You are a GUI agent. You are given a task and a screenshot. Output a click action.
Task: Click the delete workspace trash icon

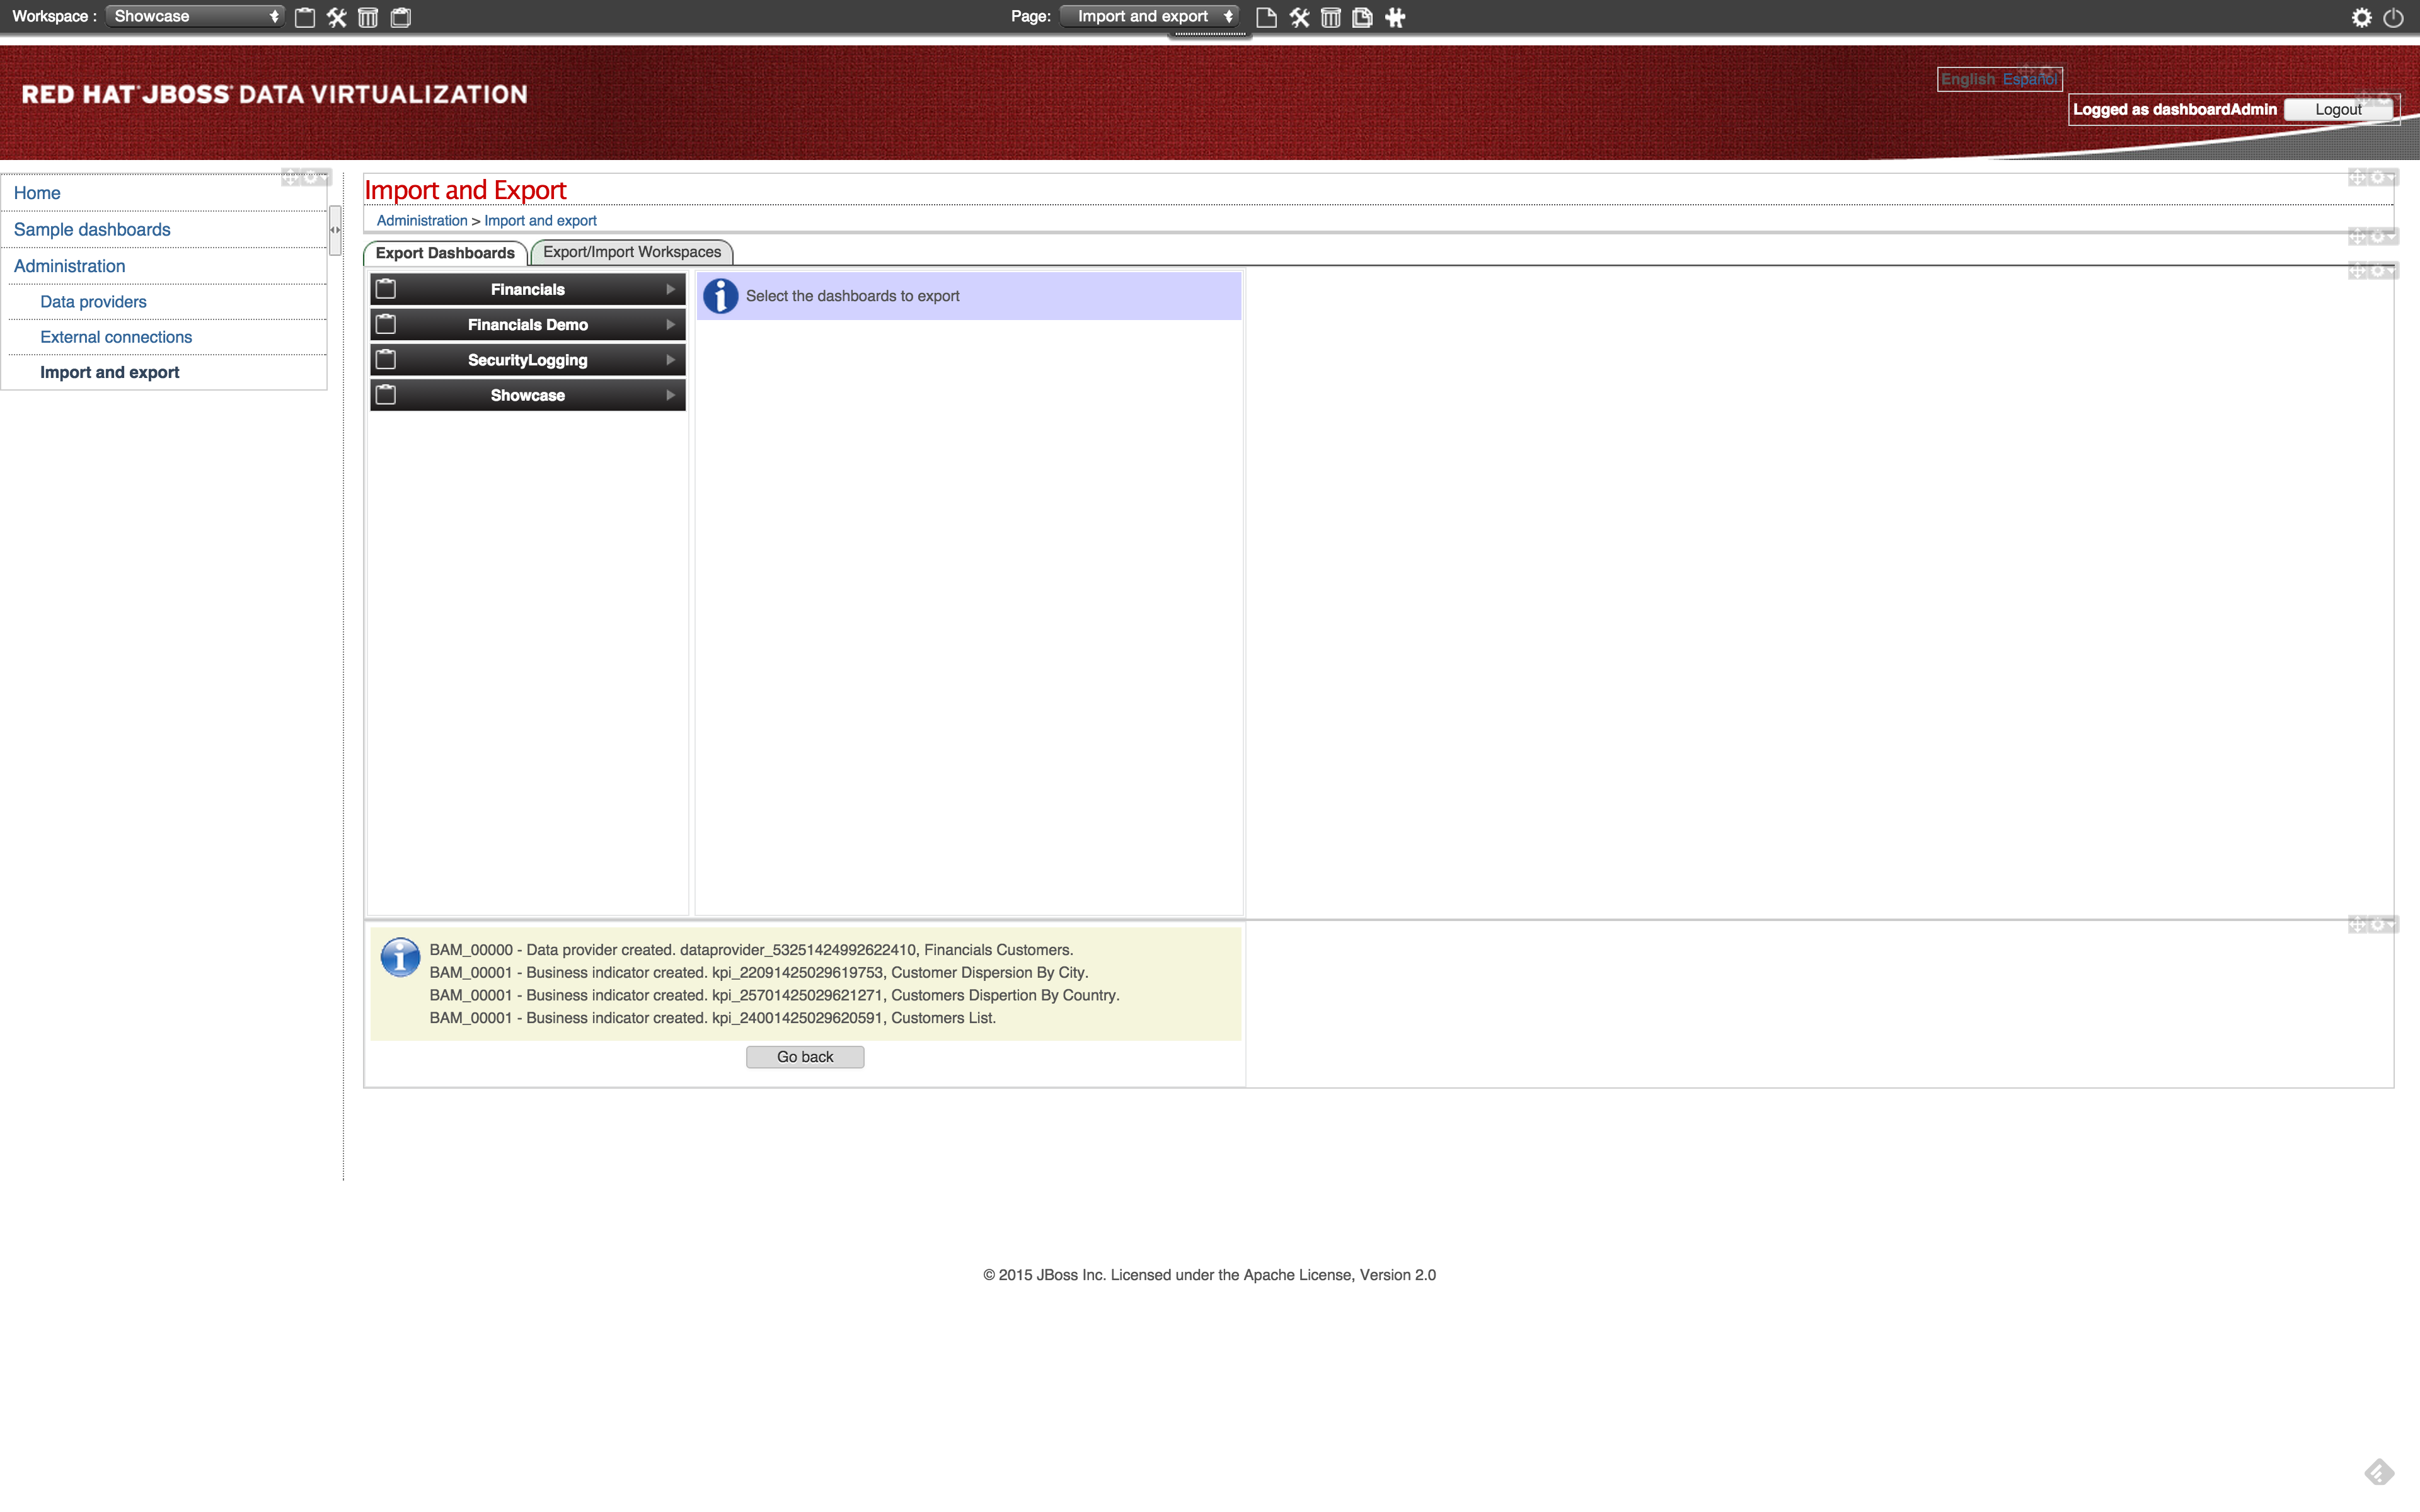click(368, 17)
